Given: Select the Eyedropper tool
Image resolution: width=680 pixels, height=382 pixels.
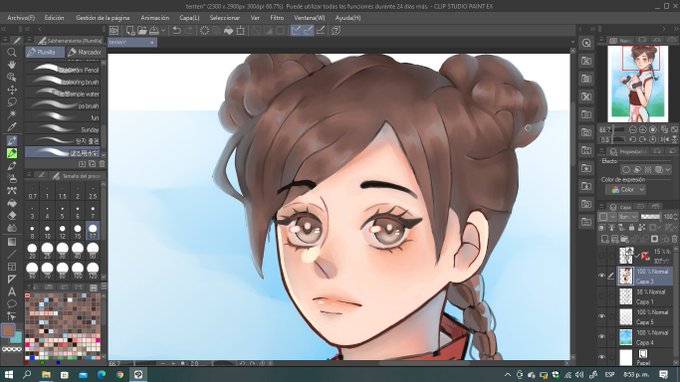Looking at the screenshot, I should point(12,127).
